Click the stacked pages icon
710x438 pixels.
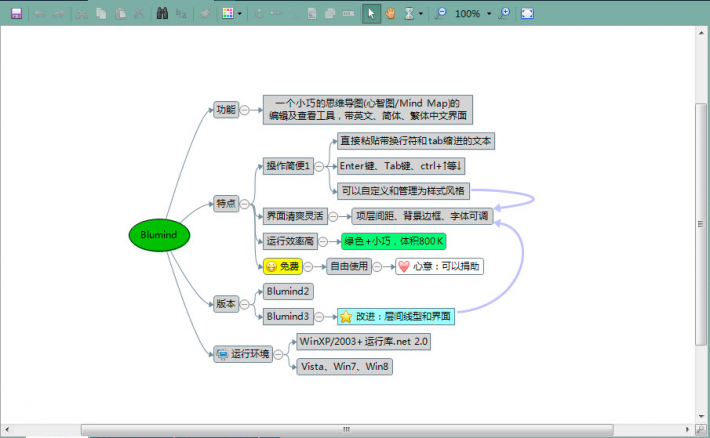330,14
